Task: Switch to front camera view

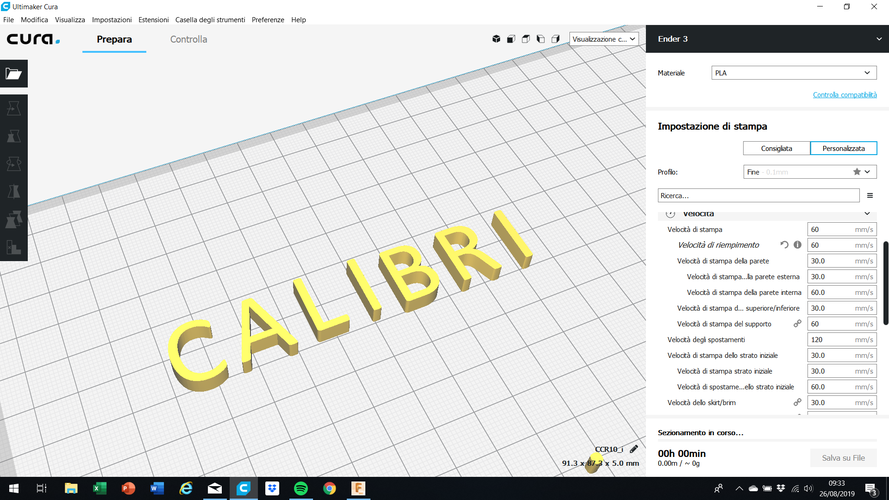Action: coord(511,39)
